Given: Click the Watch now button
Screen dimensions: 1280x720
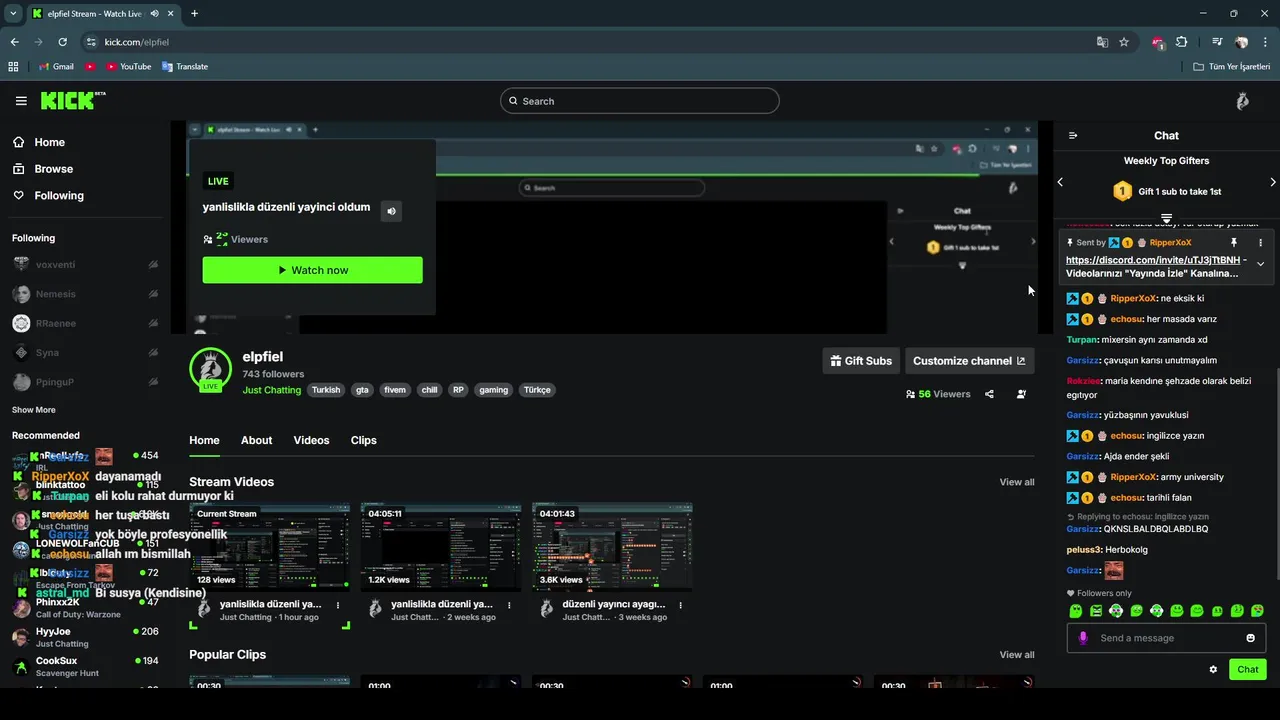Looking at the screenshot, I should [x=312, y=270].
